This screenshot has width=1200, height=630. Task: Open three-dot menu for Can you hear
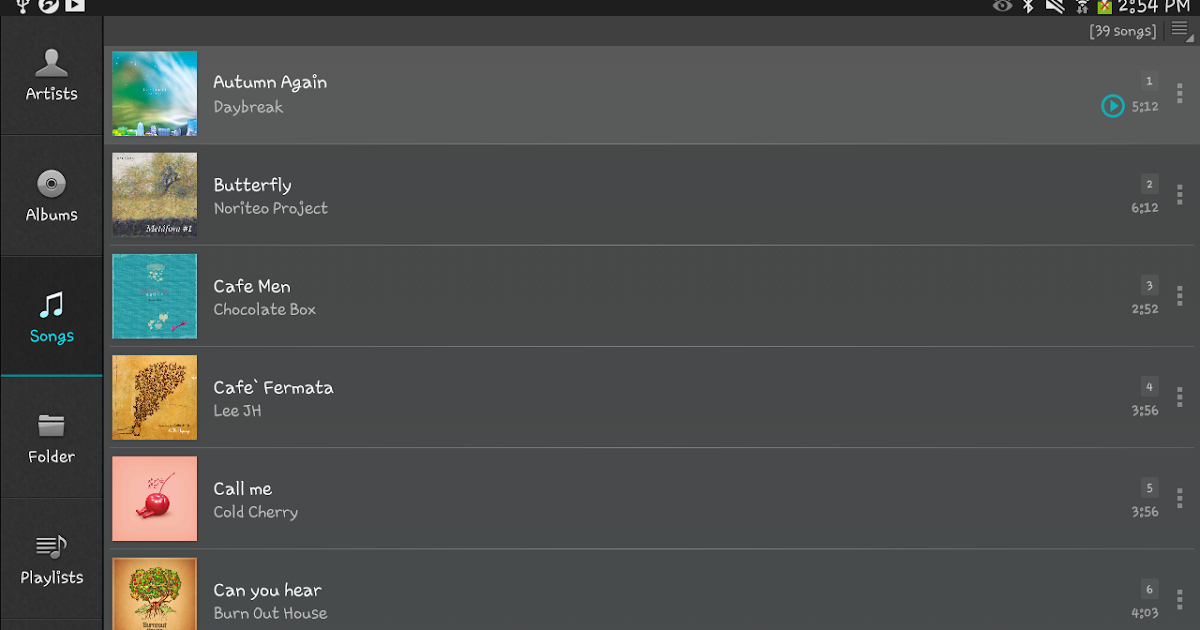coord(1180,598)
